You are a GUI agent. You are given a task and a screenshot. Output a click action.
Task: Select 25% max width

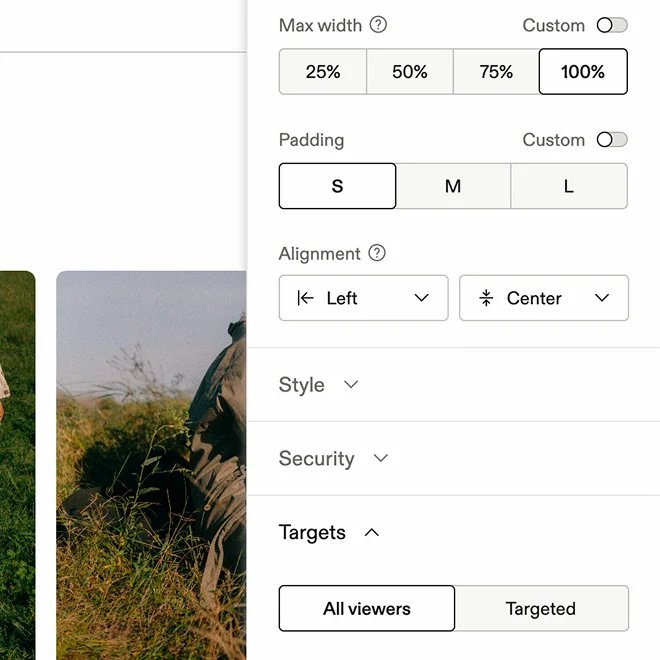point(323,72)
